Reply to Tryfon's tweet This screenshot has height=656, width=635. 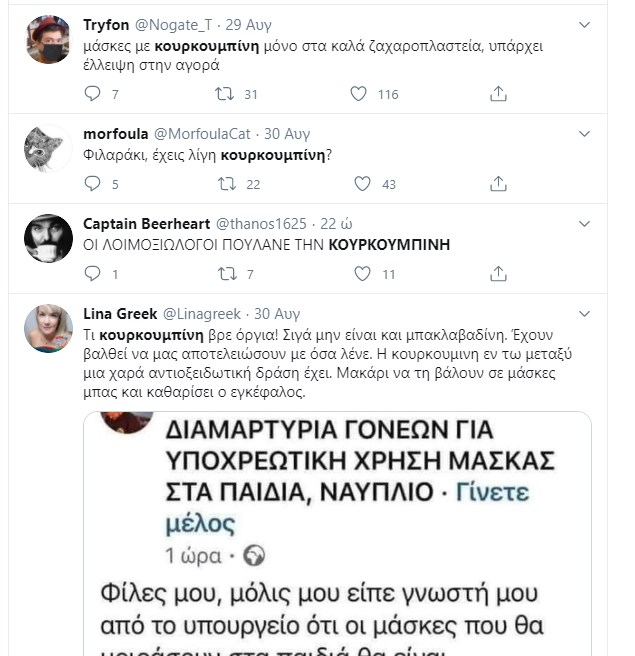pos(93,94)
